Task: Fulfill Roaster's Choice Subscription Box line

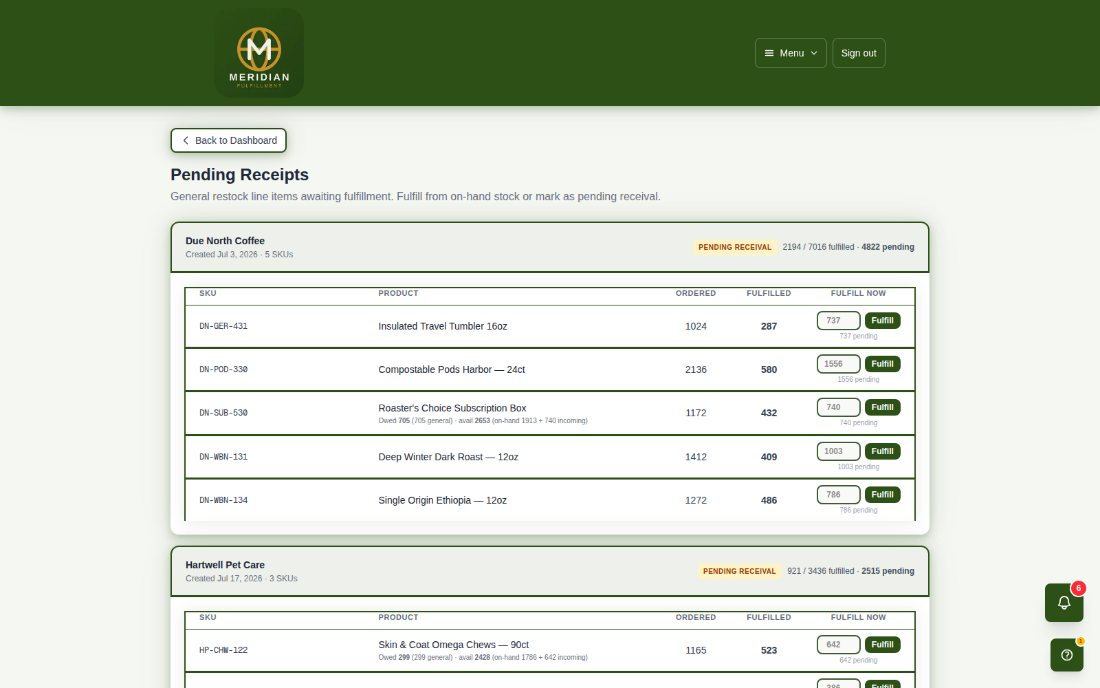Action: (x=882, y=407)
